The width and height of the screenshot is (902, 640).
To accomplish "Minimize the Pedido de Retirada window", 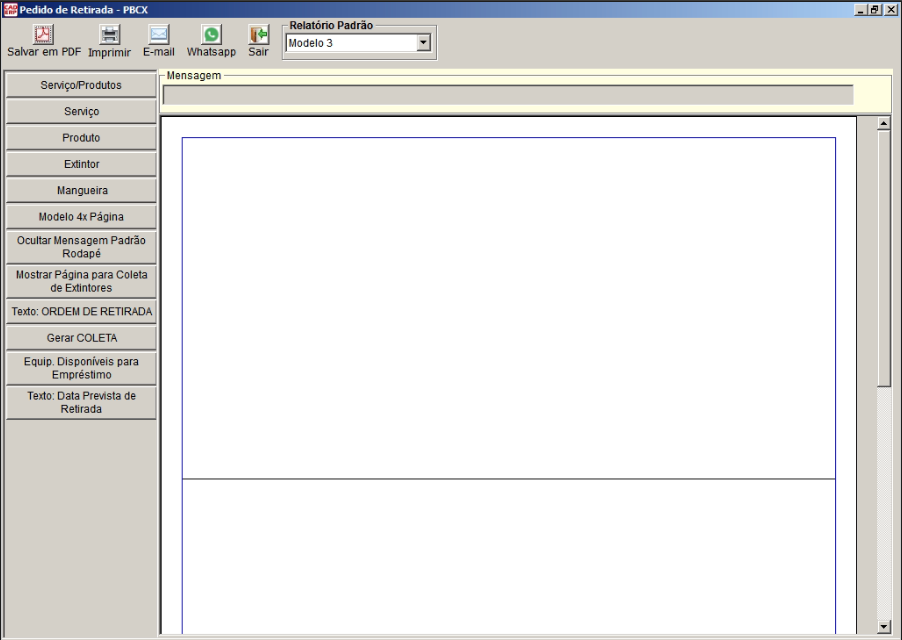I will tap(861, 10).
